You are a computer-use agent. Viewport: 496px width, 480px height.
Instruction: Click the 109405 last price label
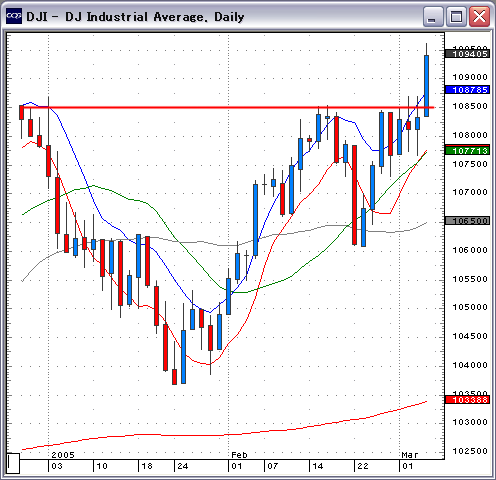[467, 54]
